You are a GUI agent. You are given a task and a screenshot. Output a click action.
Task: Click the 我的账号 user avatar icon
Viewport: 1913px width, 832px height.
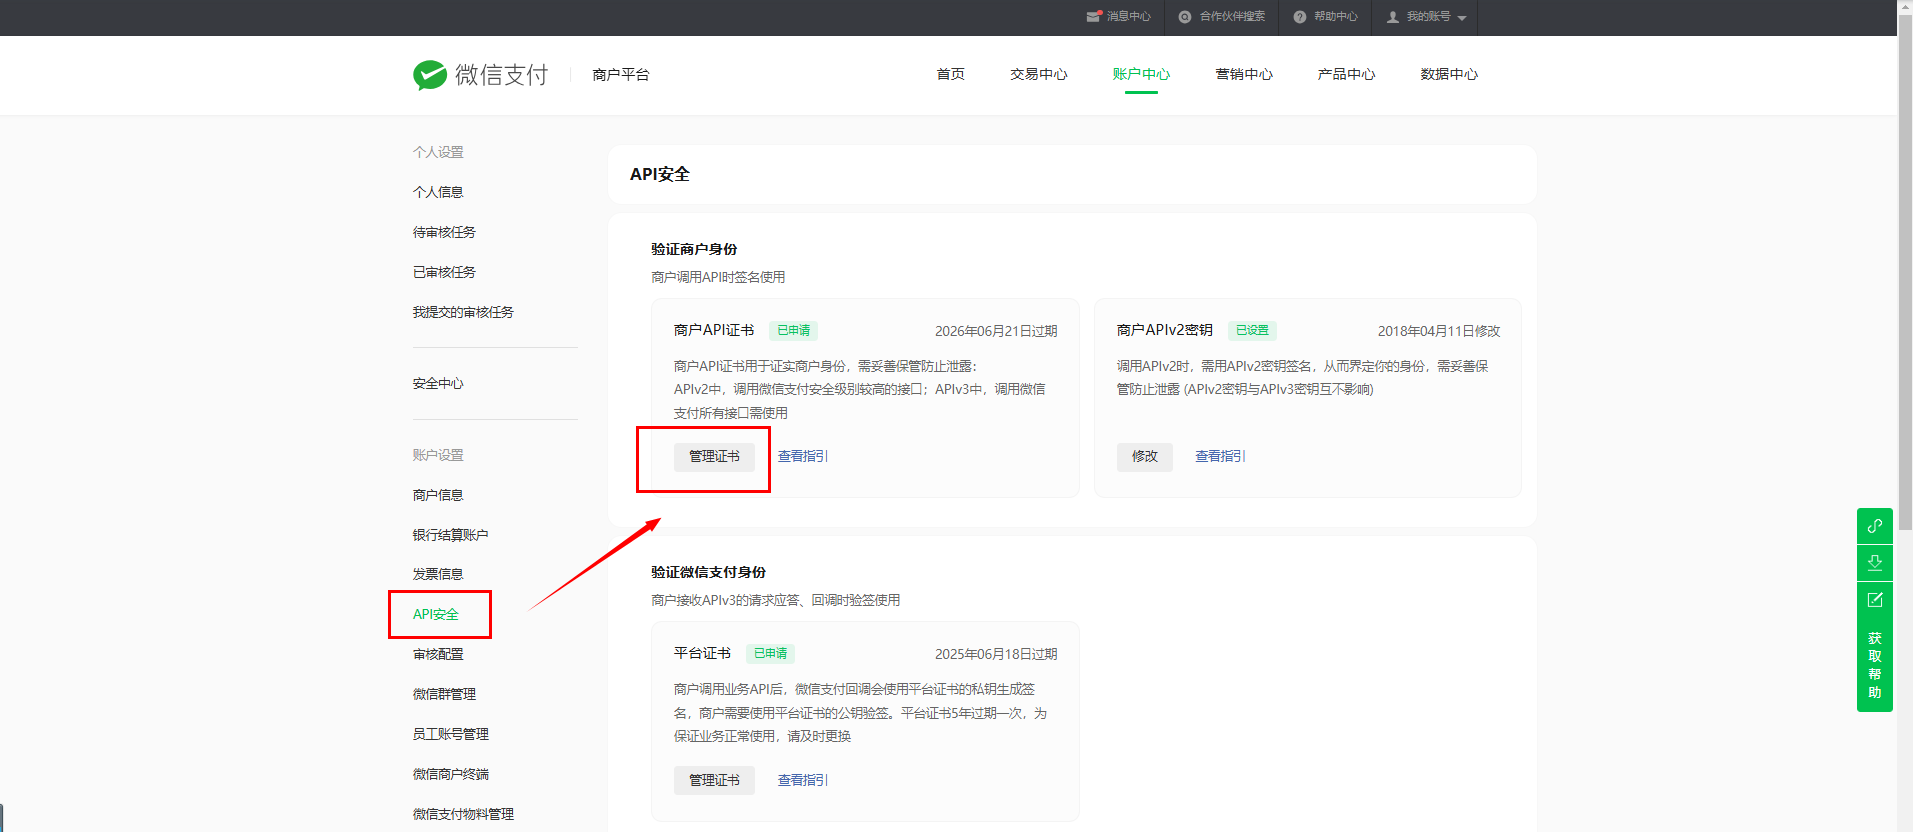point(1392,17)
